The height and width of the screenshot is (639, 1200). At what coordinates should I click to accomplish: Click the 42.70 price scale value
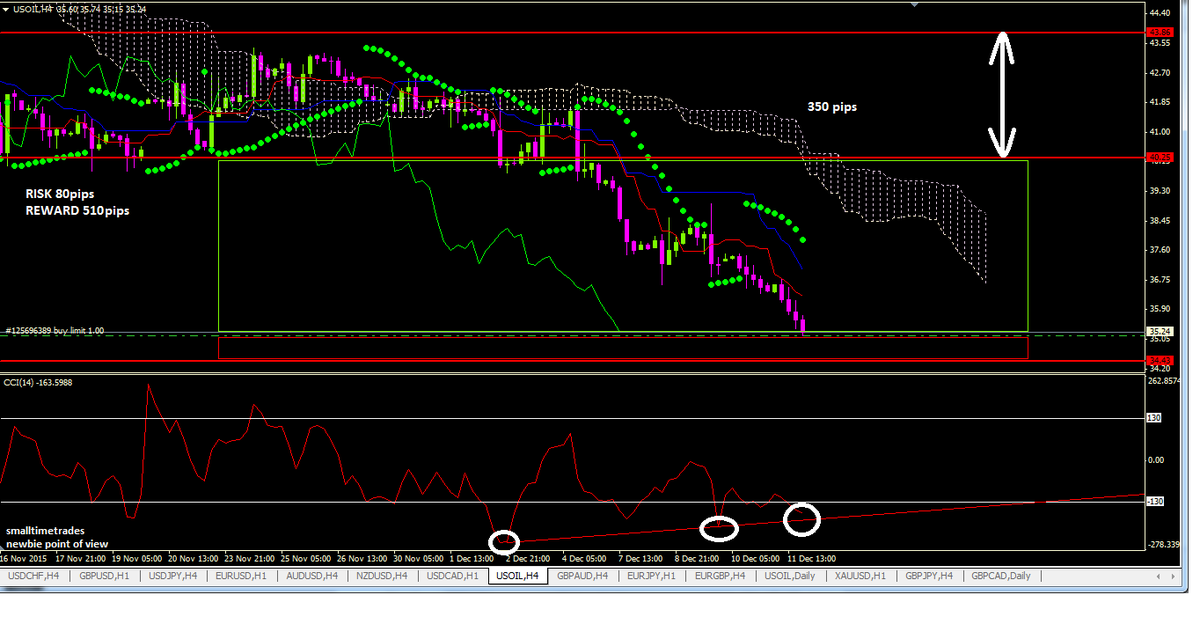1160,73
